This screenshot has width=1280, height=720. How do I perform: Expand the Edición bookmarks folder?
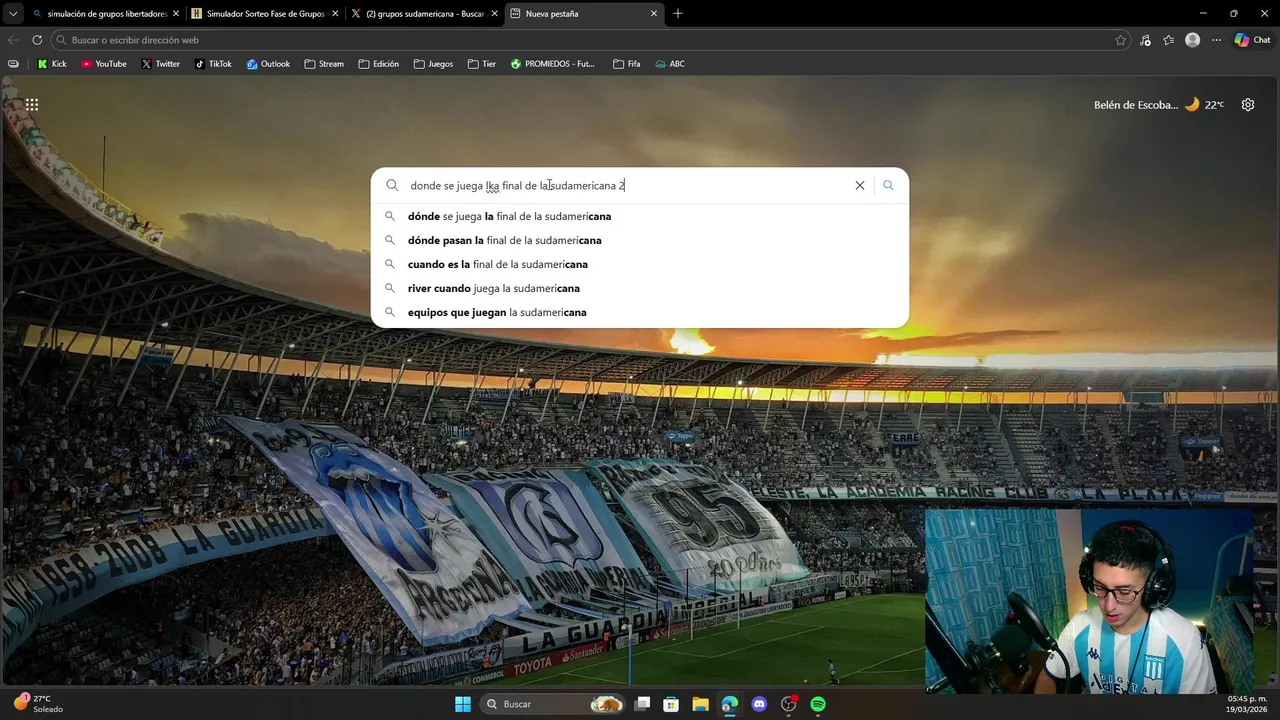click(378, 64)
